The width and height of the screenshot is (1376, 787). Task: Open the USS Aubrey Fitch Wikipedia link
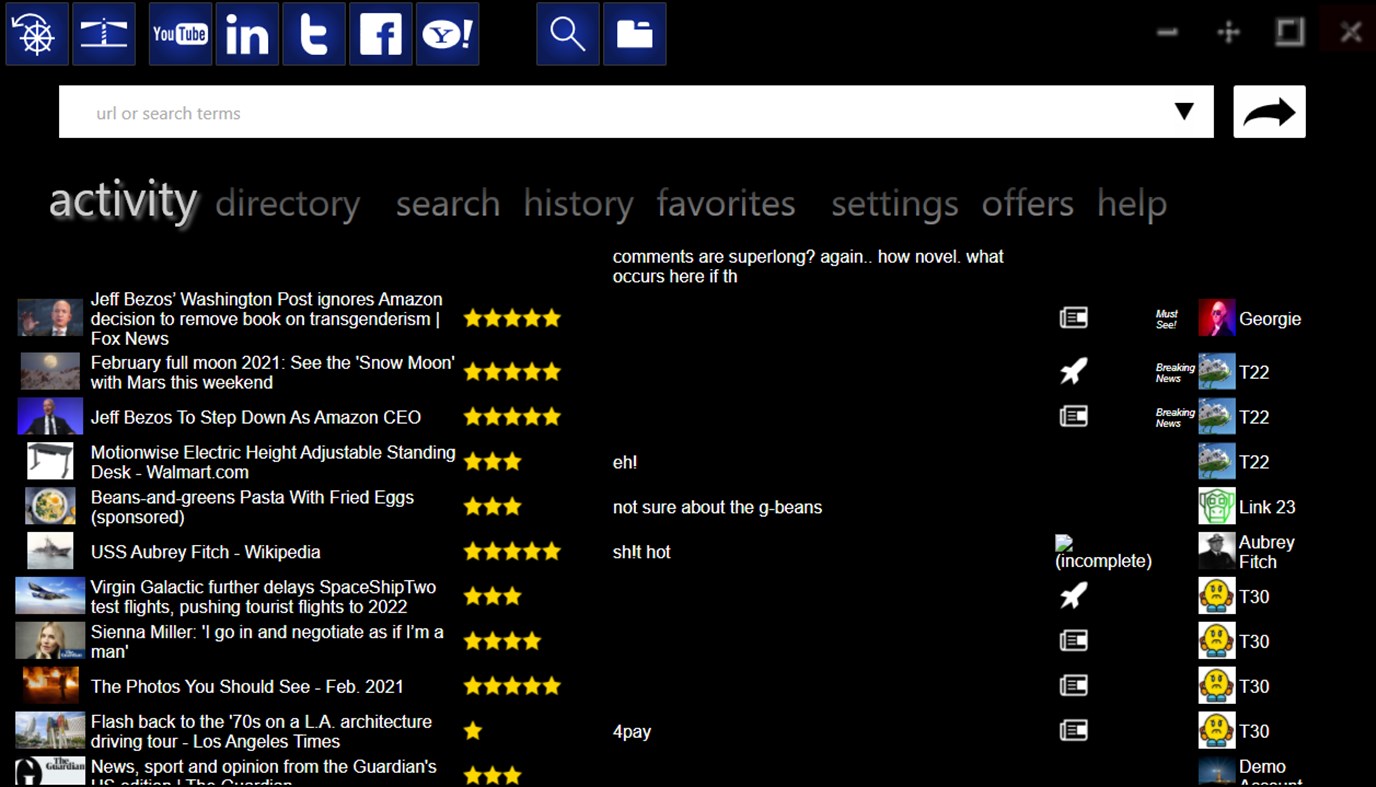205,551
